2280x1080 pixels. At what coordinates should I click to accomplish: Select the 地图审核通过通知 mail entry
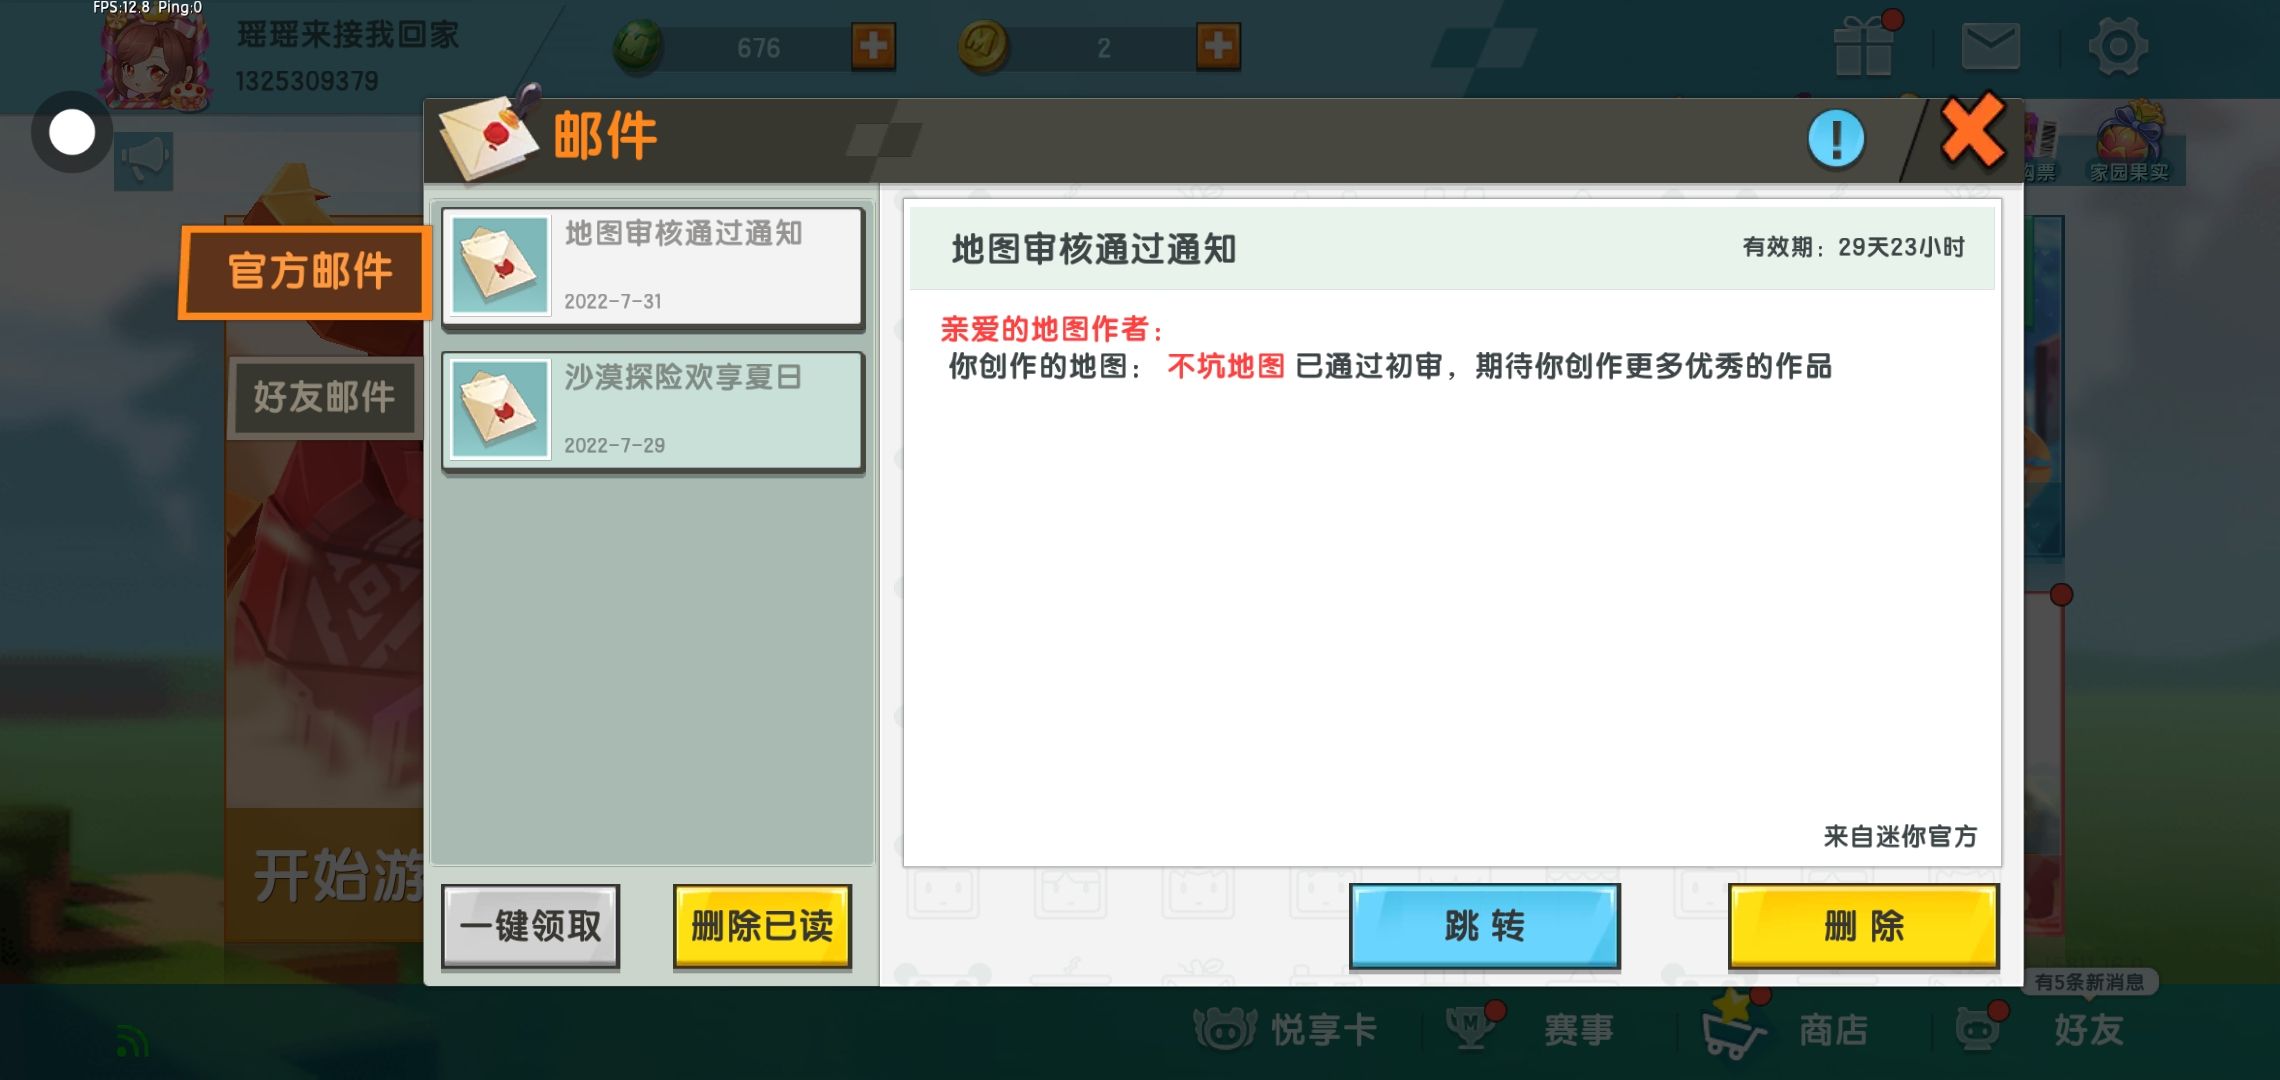(x=653, y=266)
